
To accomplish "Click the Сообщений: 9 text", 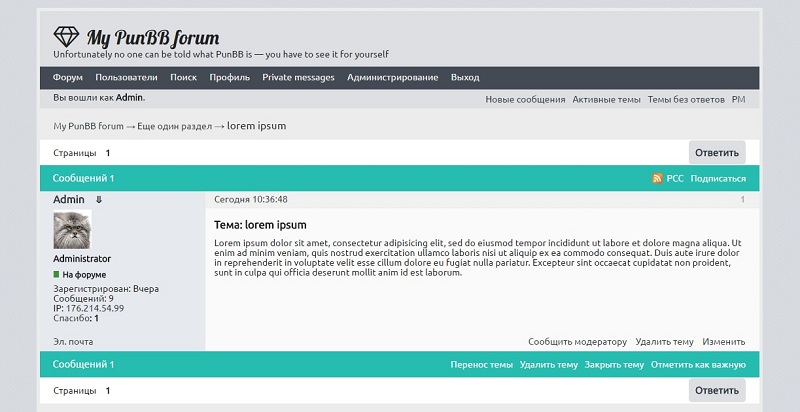I will click(x=83, y=298).
